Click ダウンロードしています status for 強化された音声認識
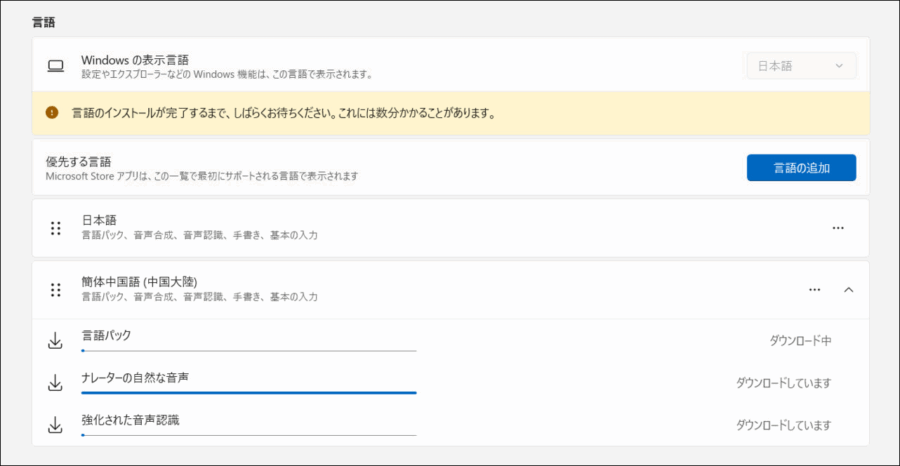Screen dimensions: 900x466 (783, 425)
